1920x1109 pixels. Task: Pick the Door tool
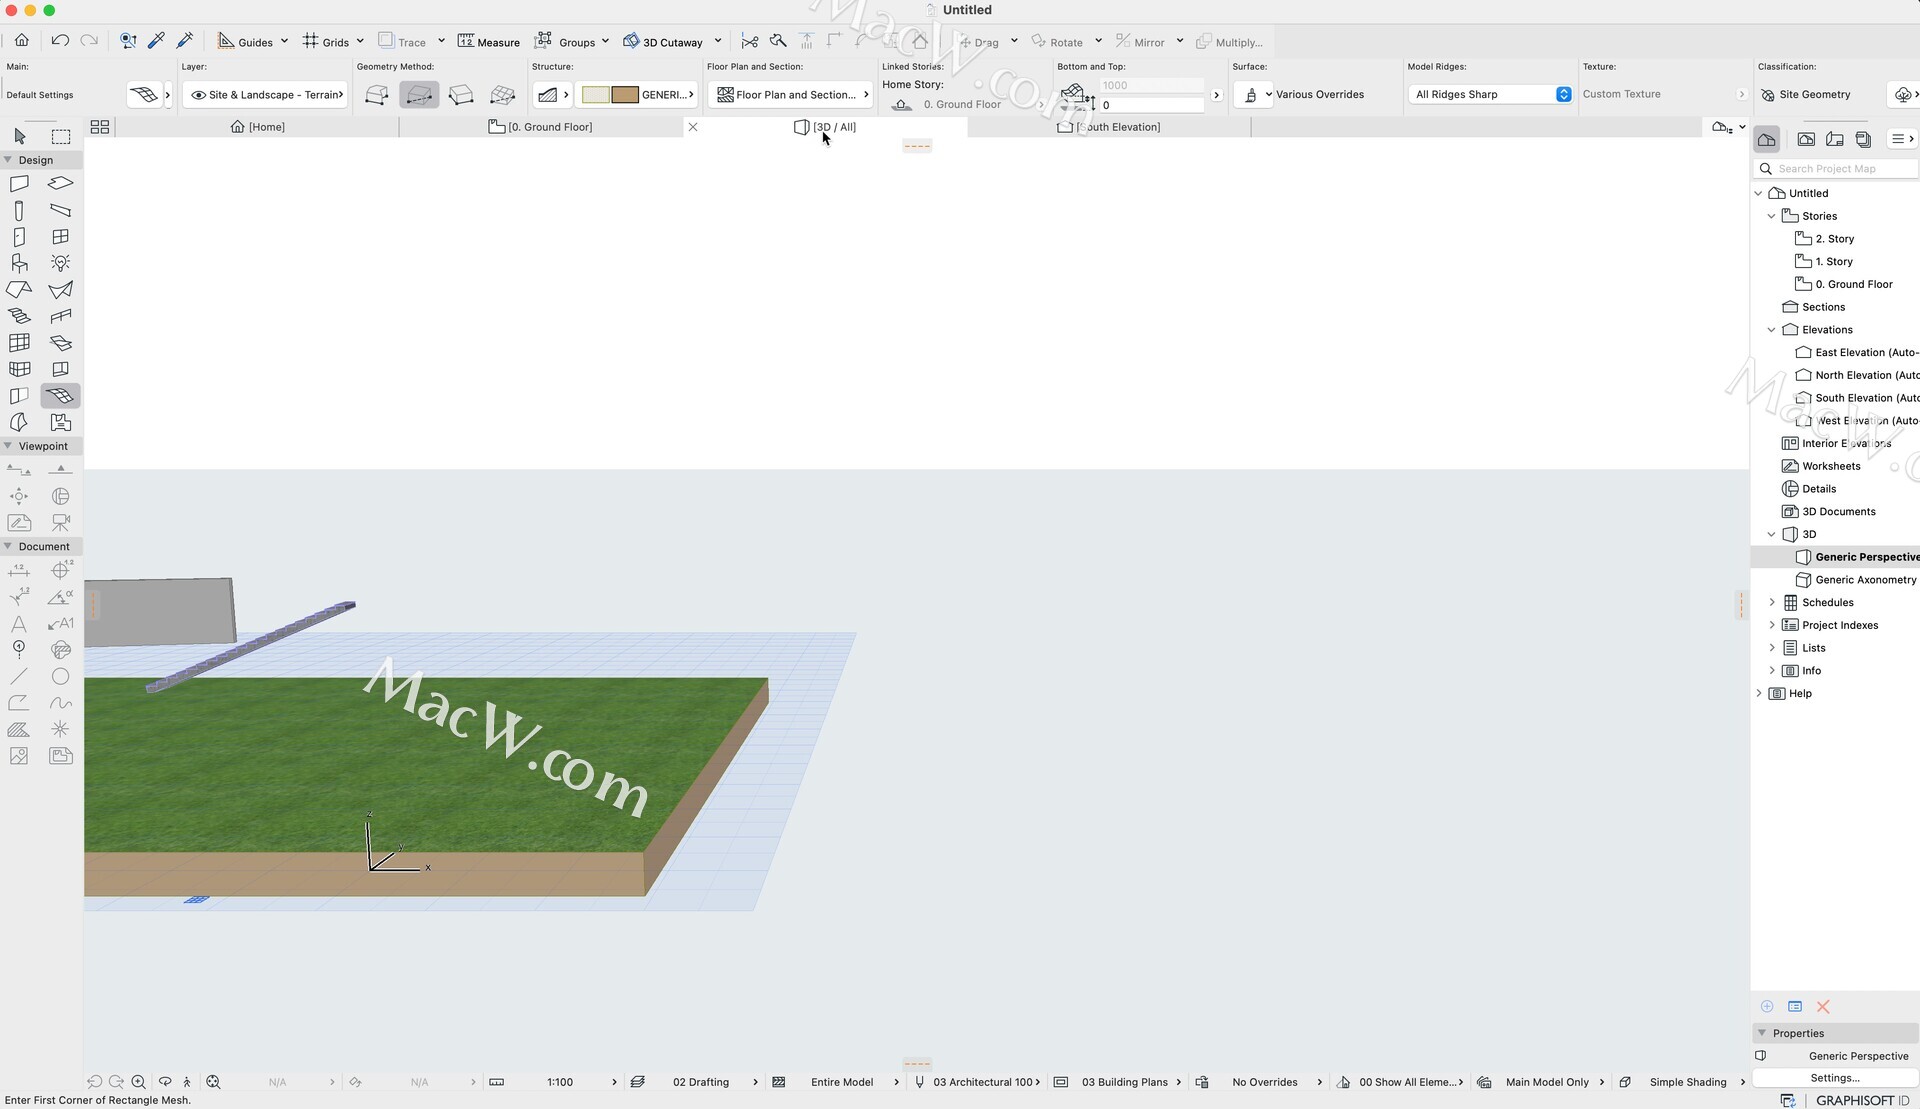[x=19, y=237]
